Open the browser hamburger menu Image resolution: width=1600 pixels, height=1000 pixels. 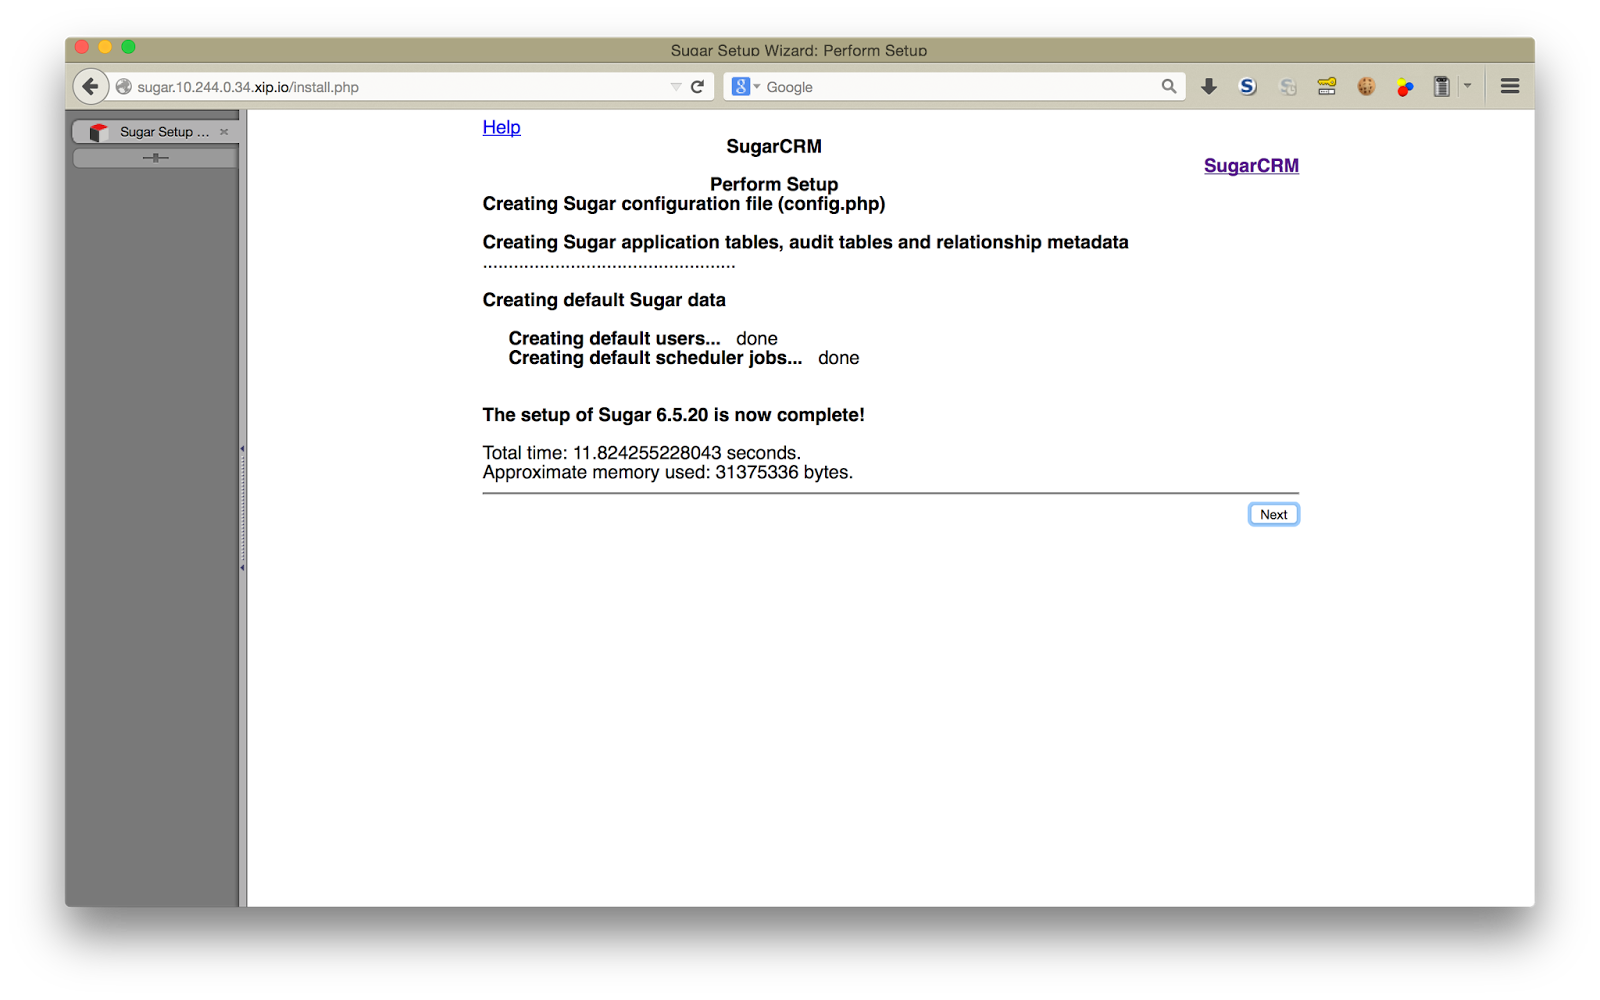pyautogui.click(x=1510, y=87)
